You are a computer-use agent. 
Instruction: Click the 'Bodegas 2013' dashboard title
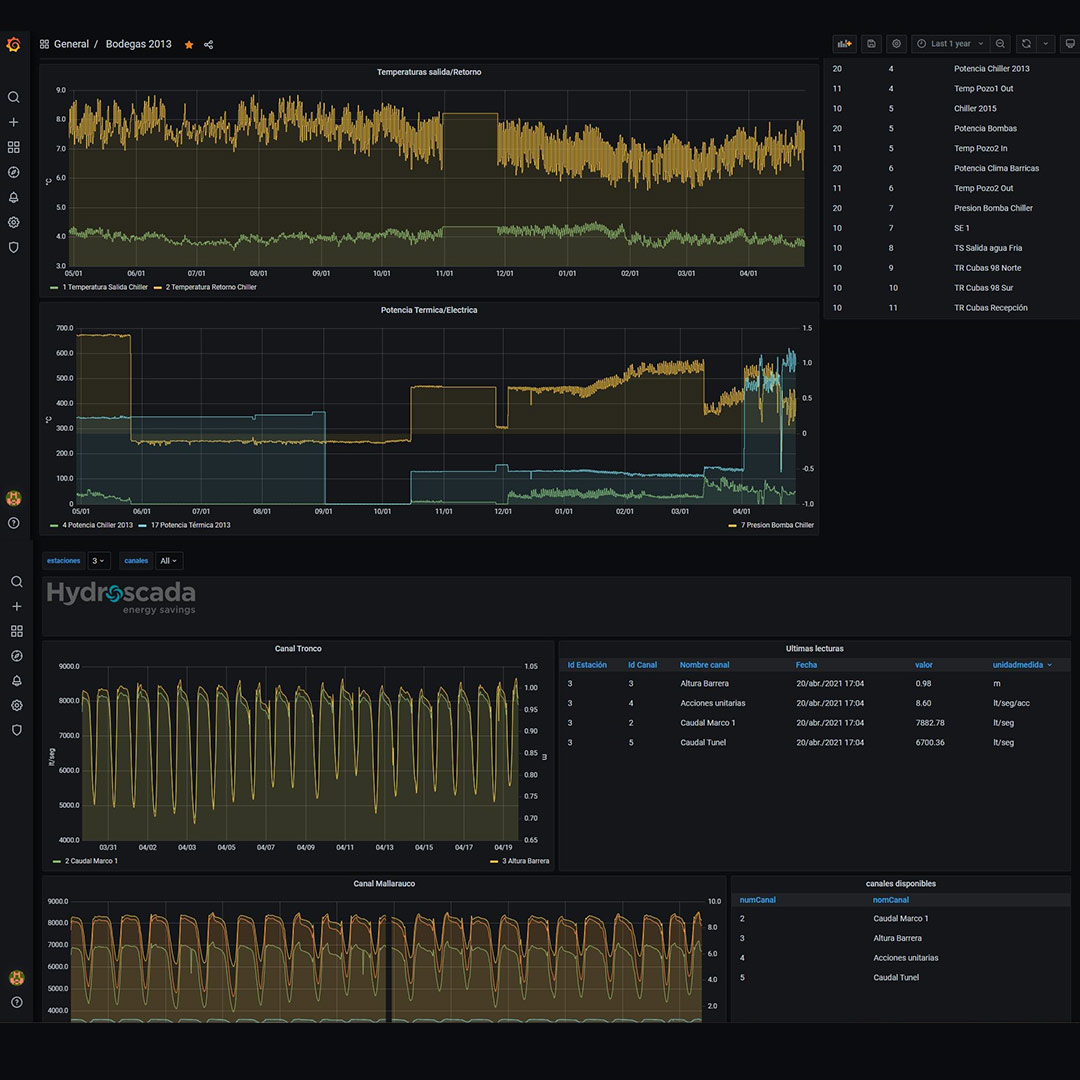(x=138, y=44)
